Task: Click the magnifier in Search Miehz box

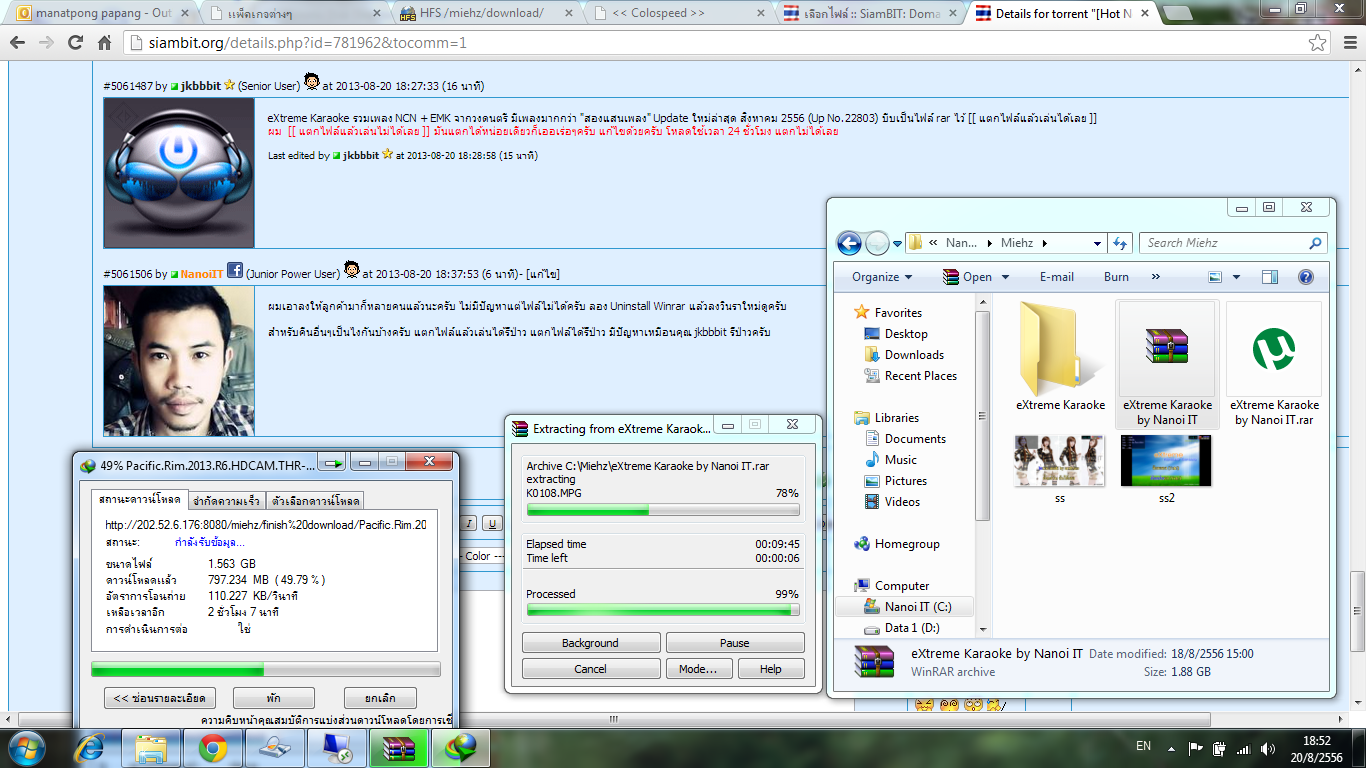Action: click(x=1315, y=243)
